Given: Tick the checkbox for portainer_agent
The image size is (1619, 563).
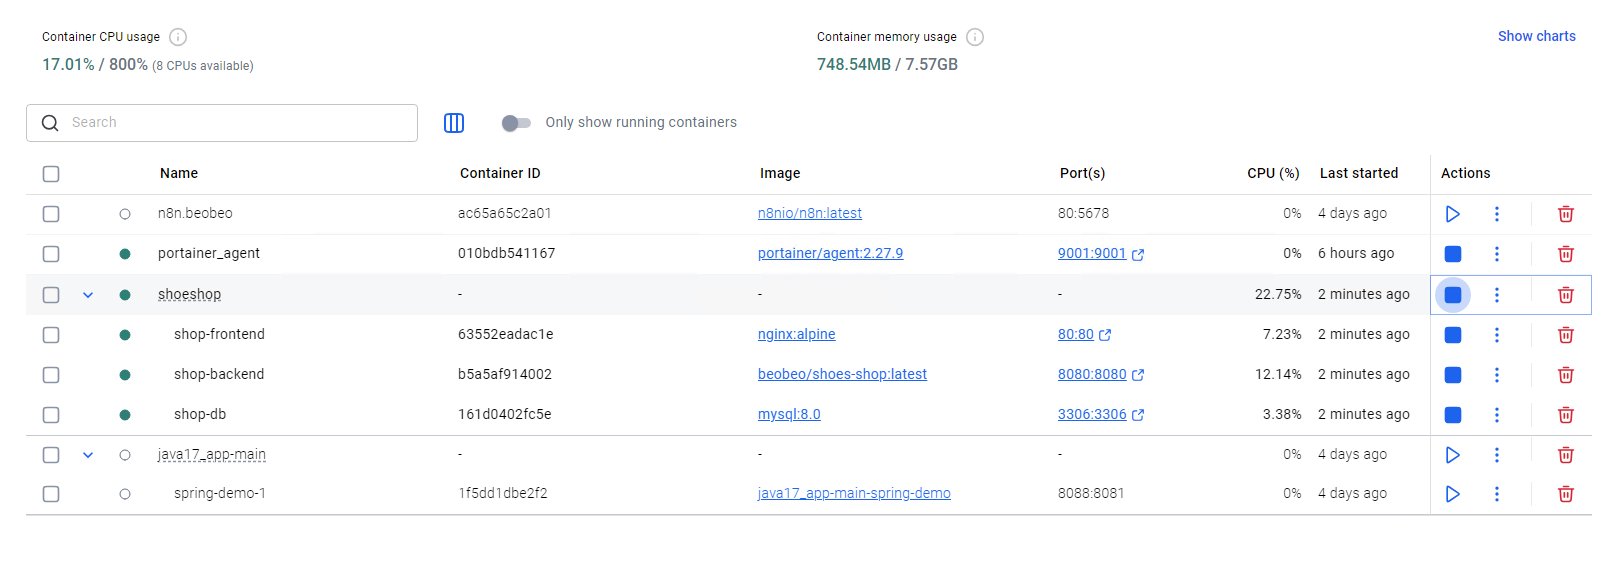Looking at the screenshot, I should pyautogui.click(x=51, y=254).
